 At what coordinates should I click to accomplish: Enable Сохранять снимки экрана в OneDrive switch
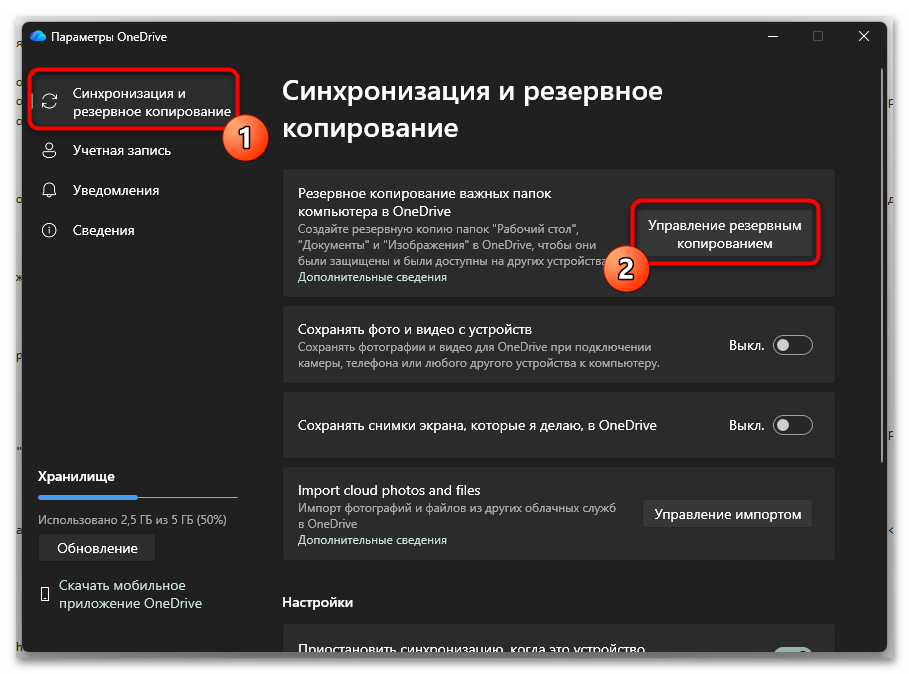792,425
